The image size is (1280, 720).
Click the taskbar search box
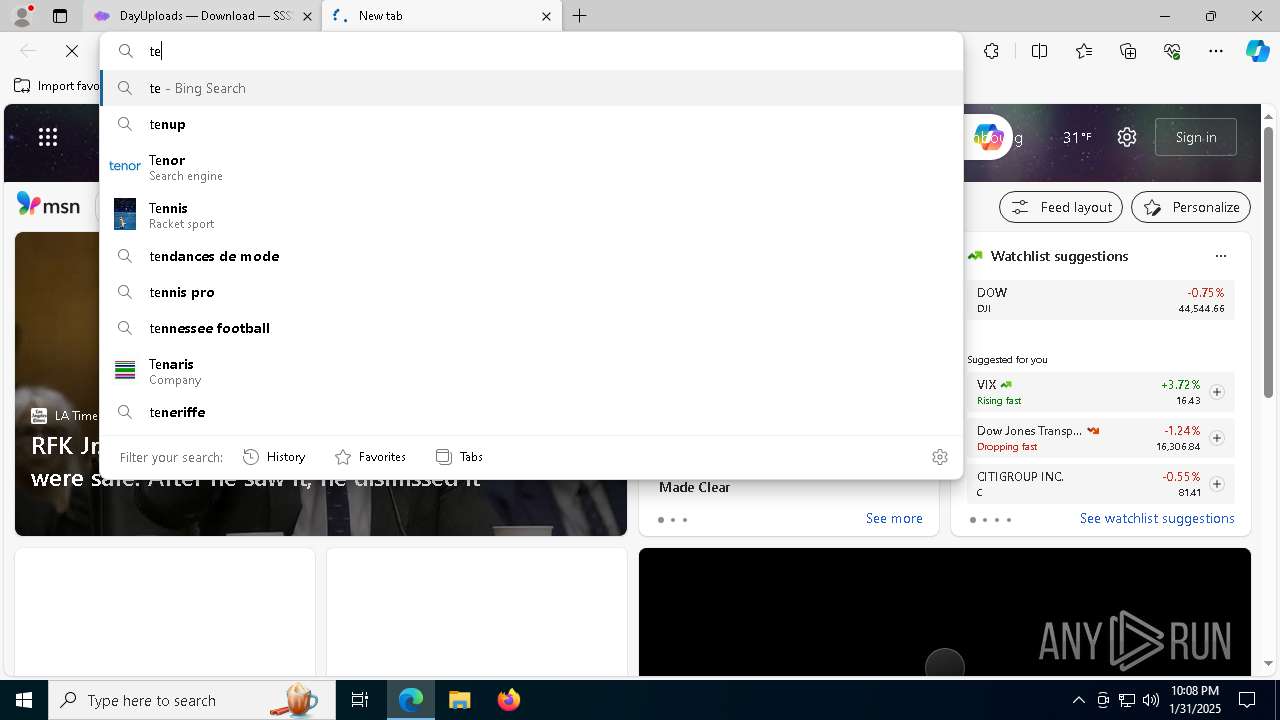click(192, 700)
